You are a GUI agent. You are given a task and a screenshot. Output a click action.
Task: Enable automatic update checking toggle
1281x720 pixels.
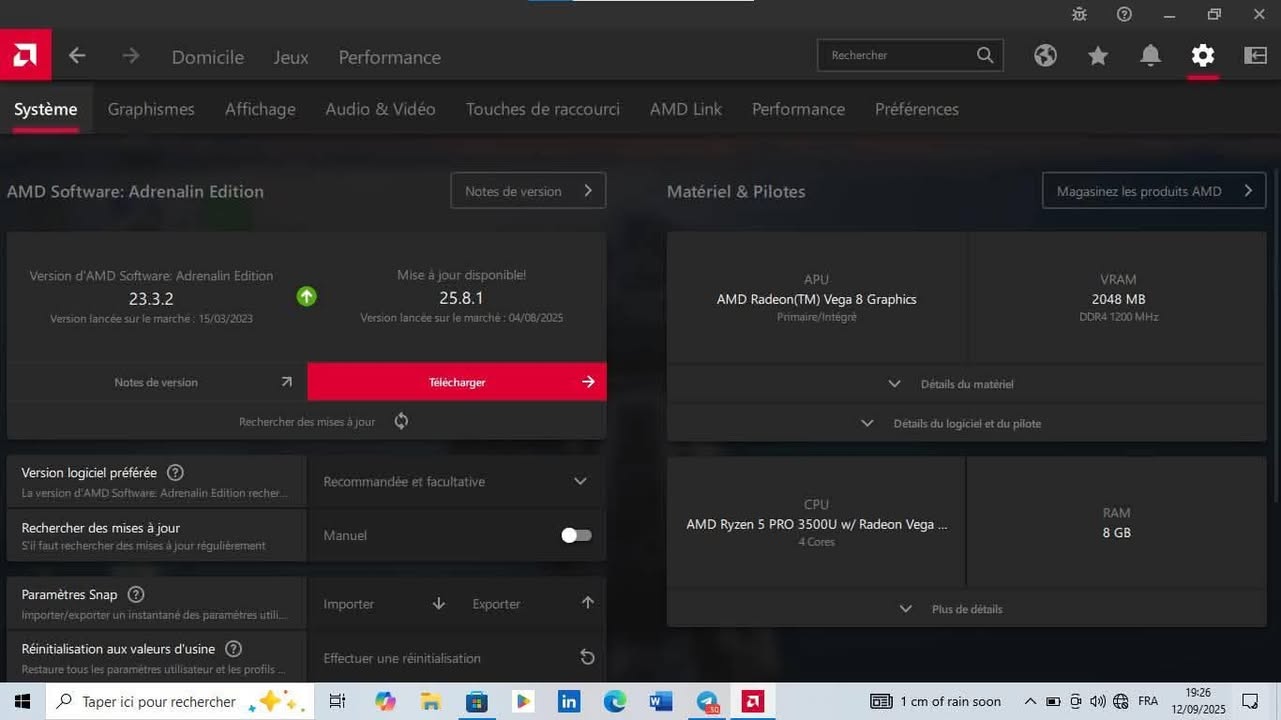[576, 535]
